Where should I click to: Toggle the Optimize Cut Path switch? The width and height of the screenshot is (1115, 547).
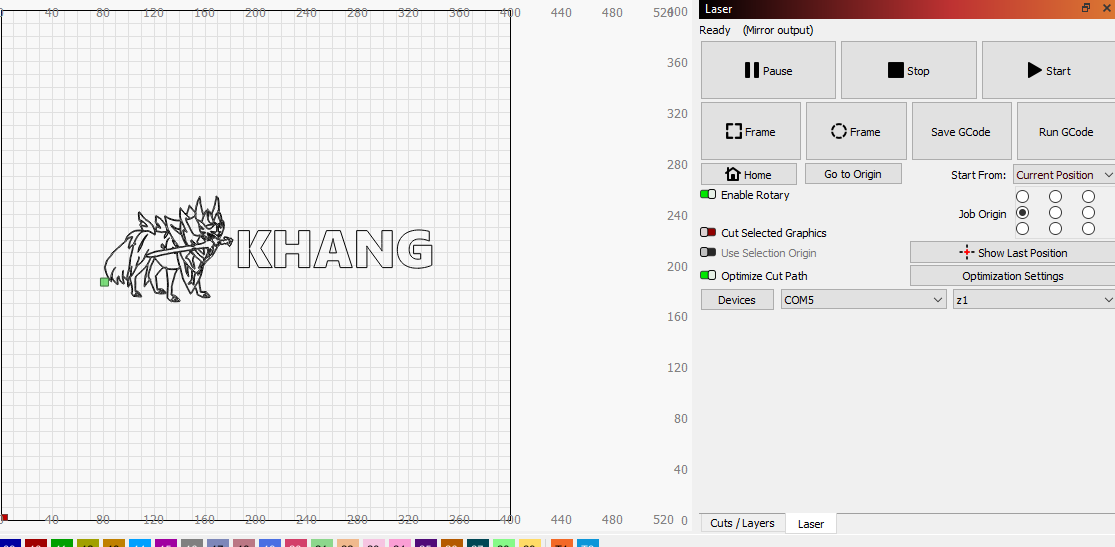(708, 275)
